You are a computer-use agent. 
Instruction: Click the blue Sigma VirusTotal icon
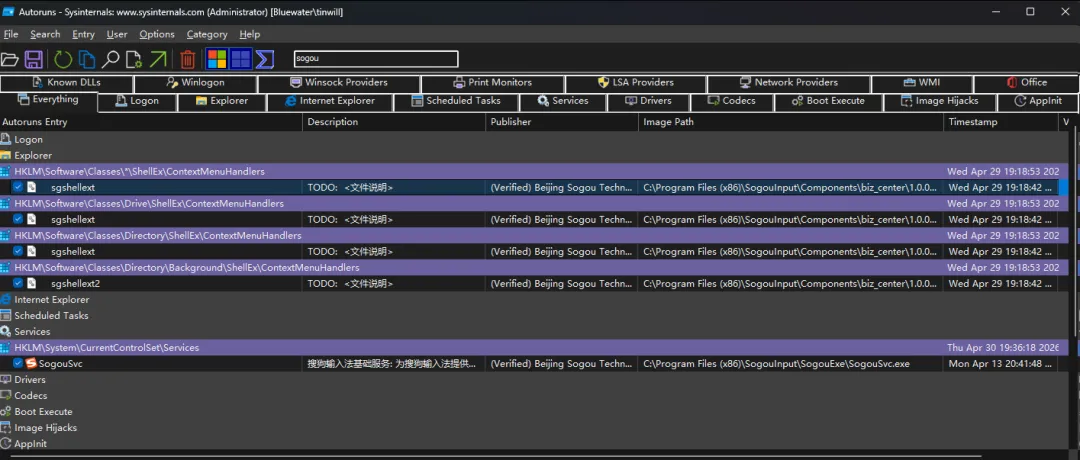pyautogui.click(x=264, y=59)
